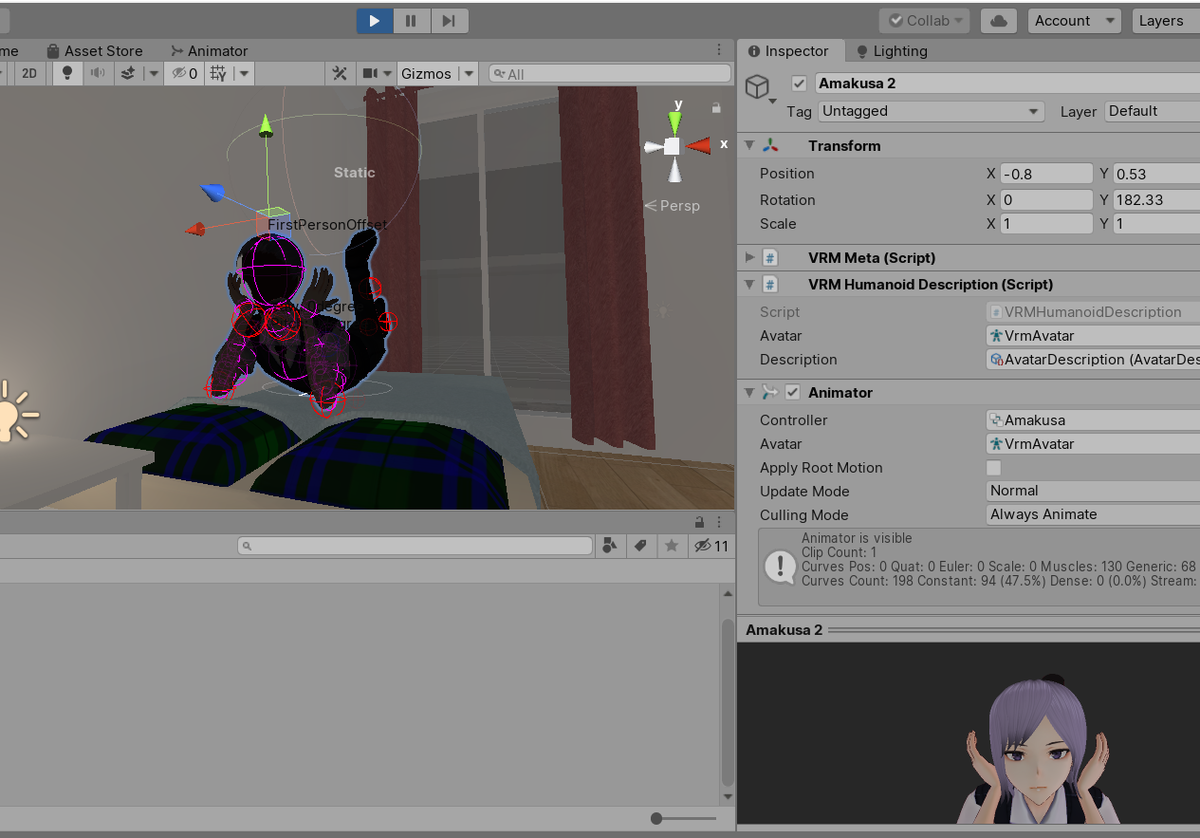
Task: Click the blue Z move handle arrow
Action: [x=212, y=190]
